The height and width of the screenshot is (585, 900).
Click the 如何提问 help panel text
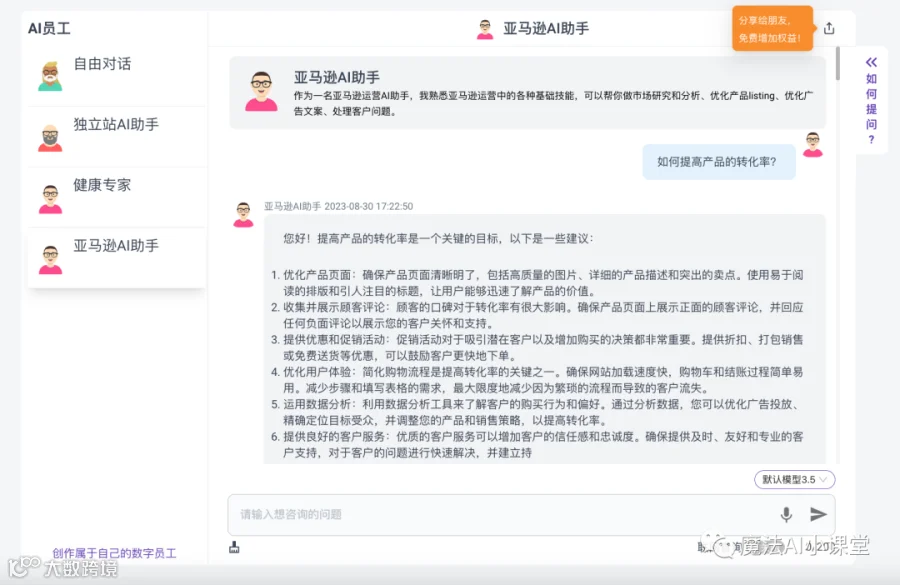(x=871, y=109)
